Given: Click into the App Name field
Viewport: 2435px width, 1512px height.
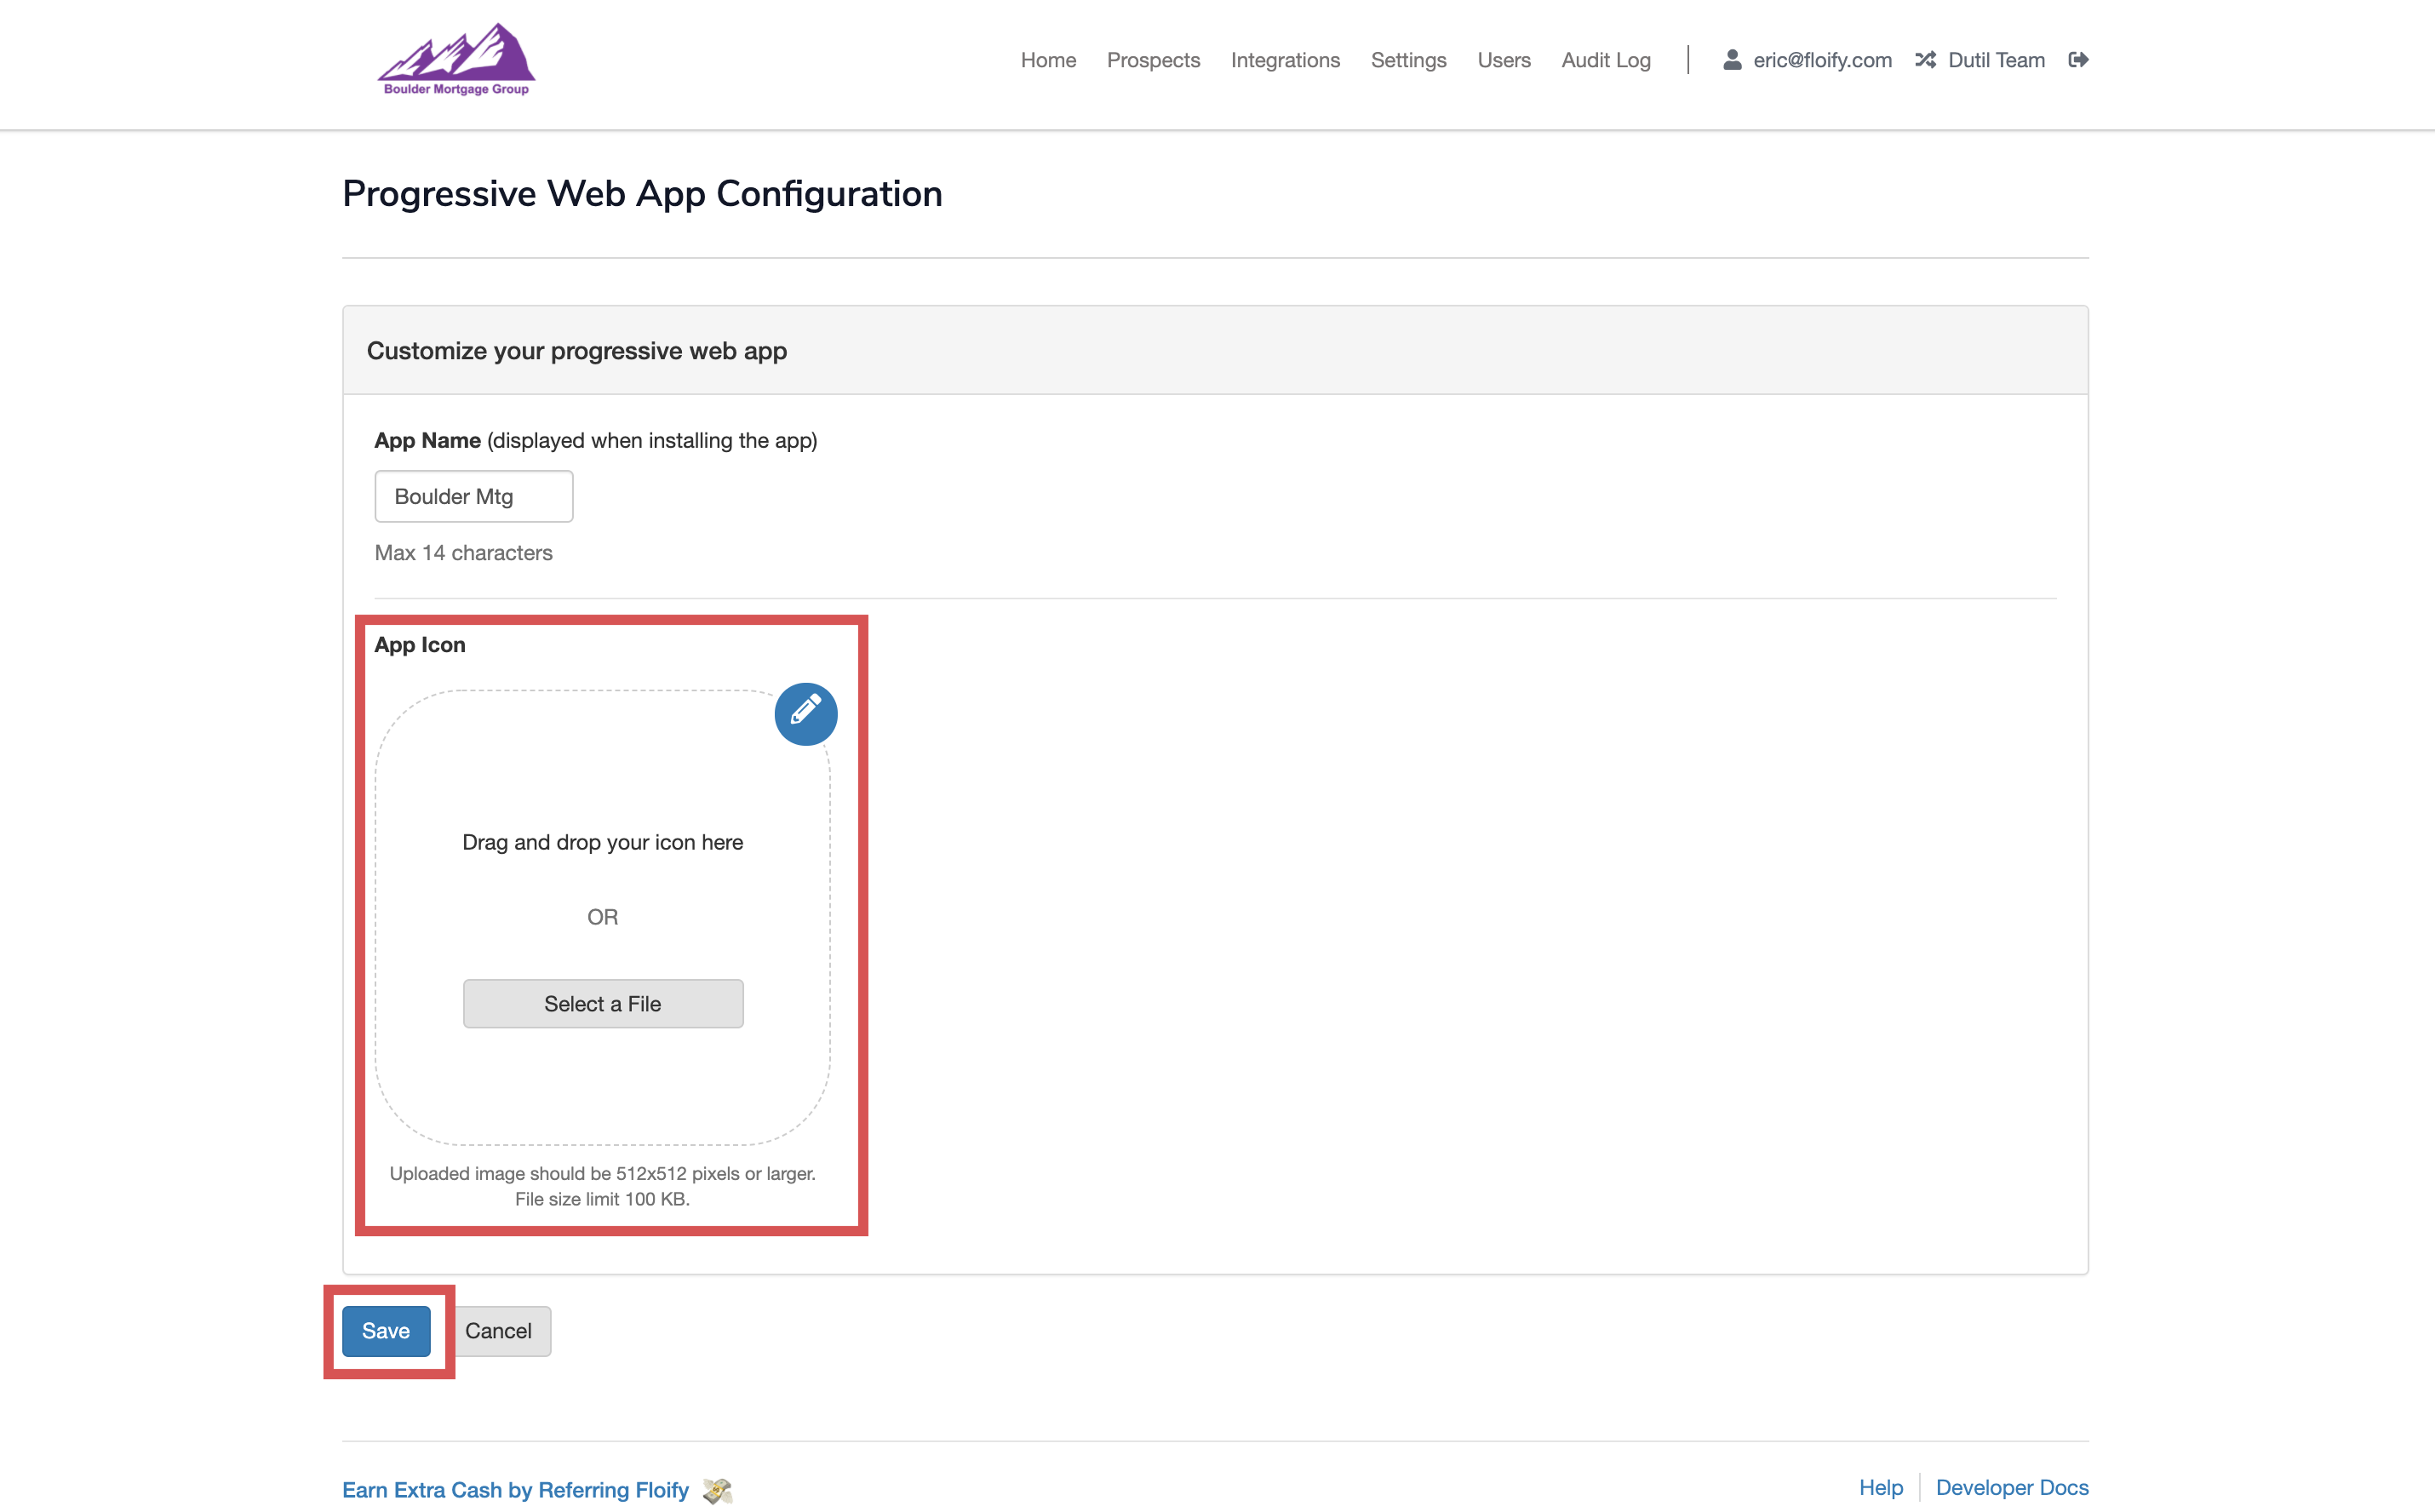Looking at the screenshot, I should [473, 496].
